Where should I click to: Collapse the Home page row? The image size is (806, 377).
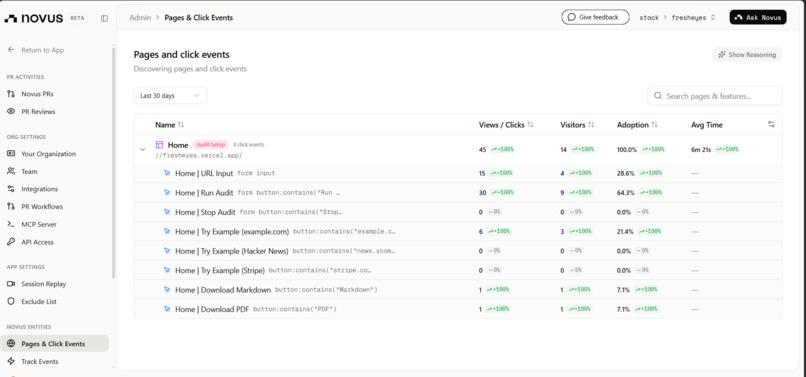click(142, 150)
